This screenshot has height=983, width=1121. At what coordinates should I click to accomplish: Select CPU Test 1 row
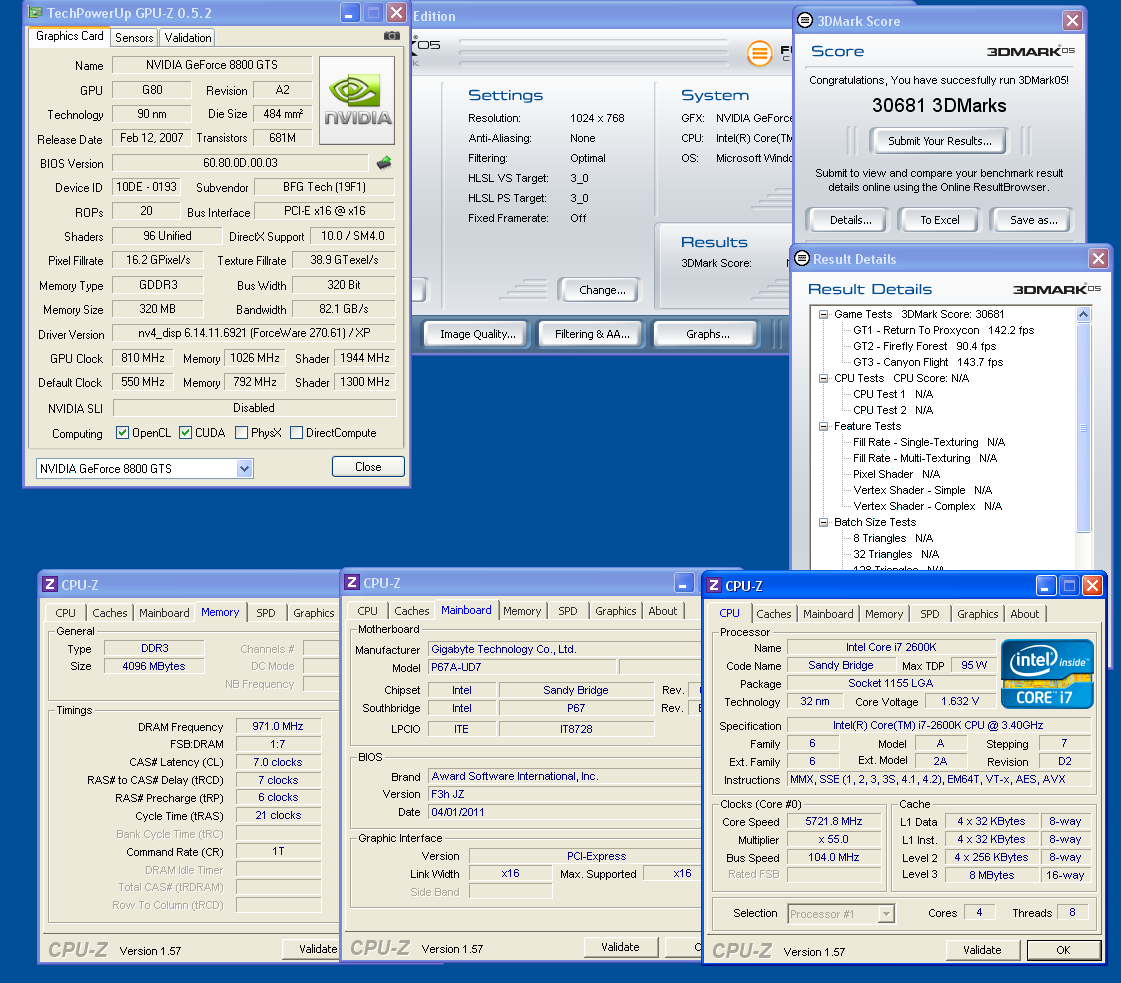click(892, 394)
